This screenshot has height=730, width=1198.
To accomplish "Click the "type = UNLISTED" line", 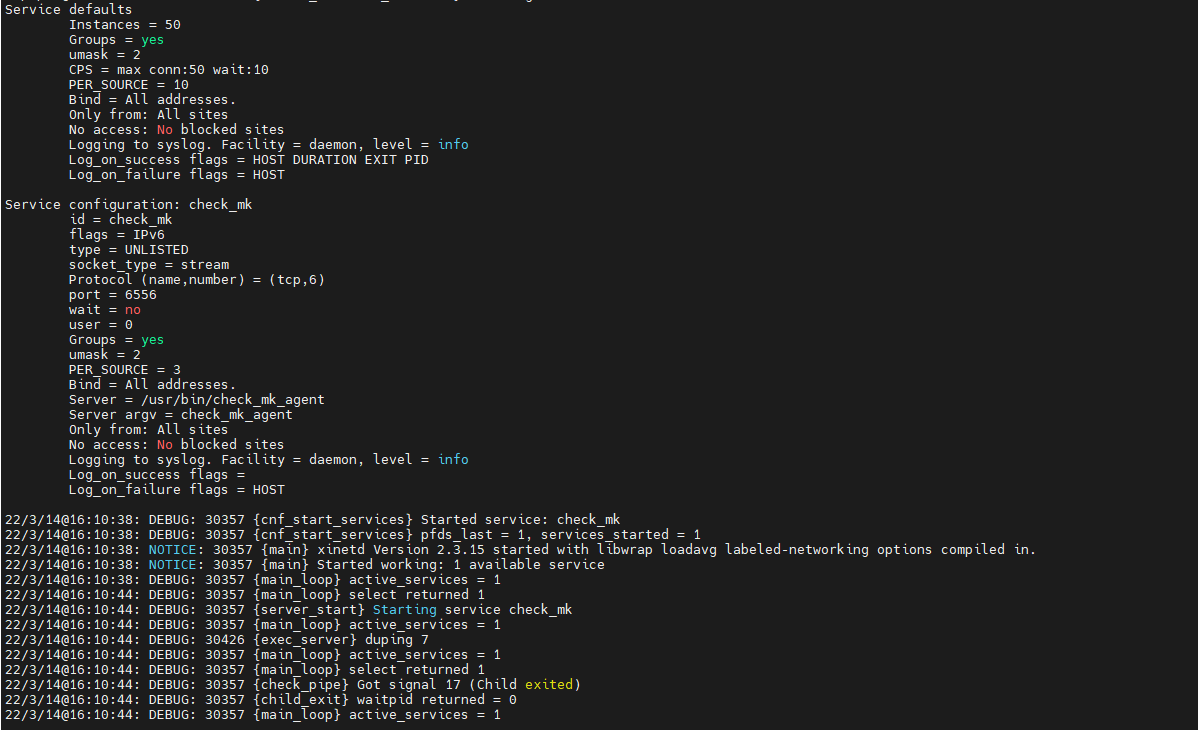I will [128, 249].
